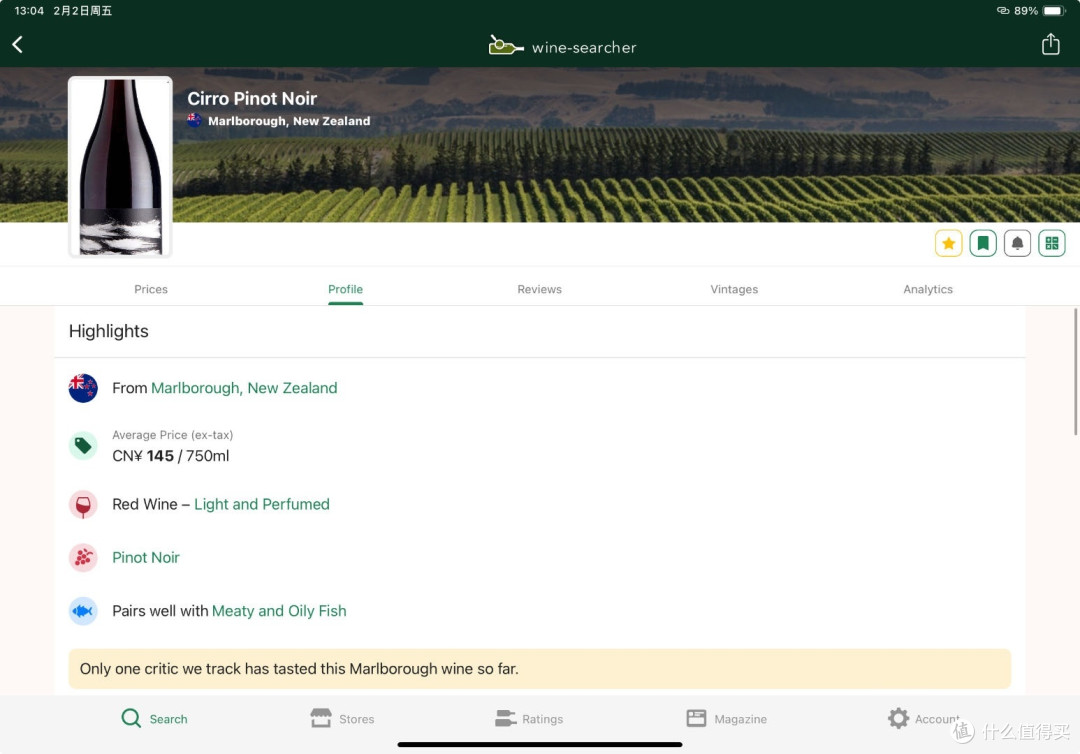Tap the Highlights section heading
The height and width of the screenshot is (754, 1080).
coord(109,331)
